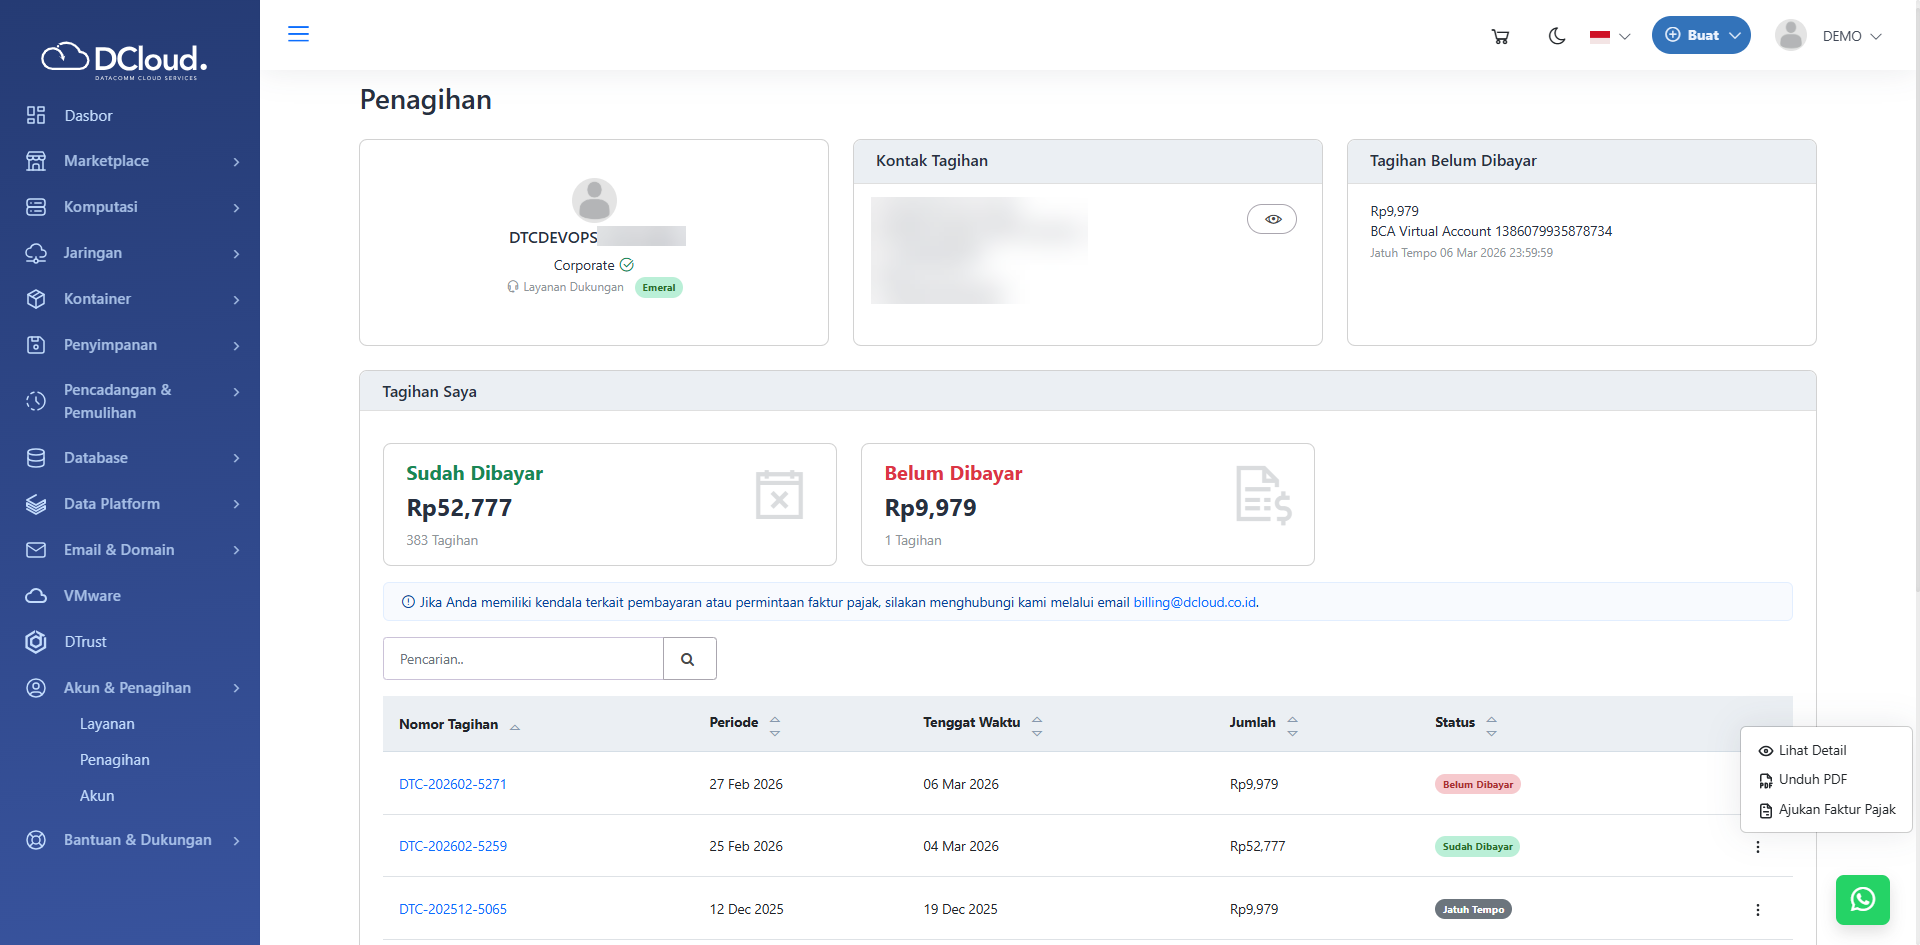Choose Ajukan Faktur Pajak menu entry
Viewport: 1920px width, 945px height.
click(1836, 810)
